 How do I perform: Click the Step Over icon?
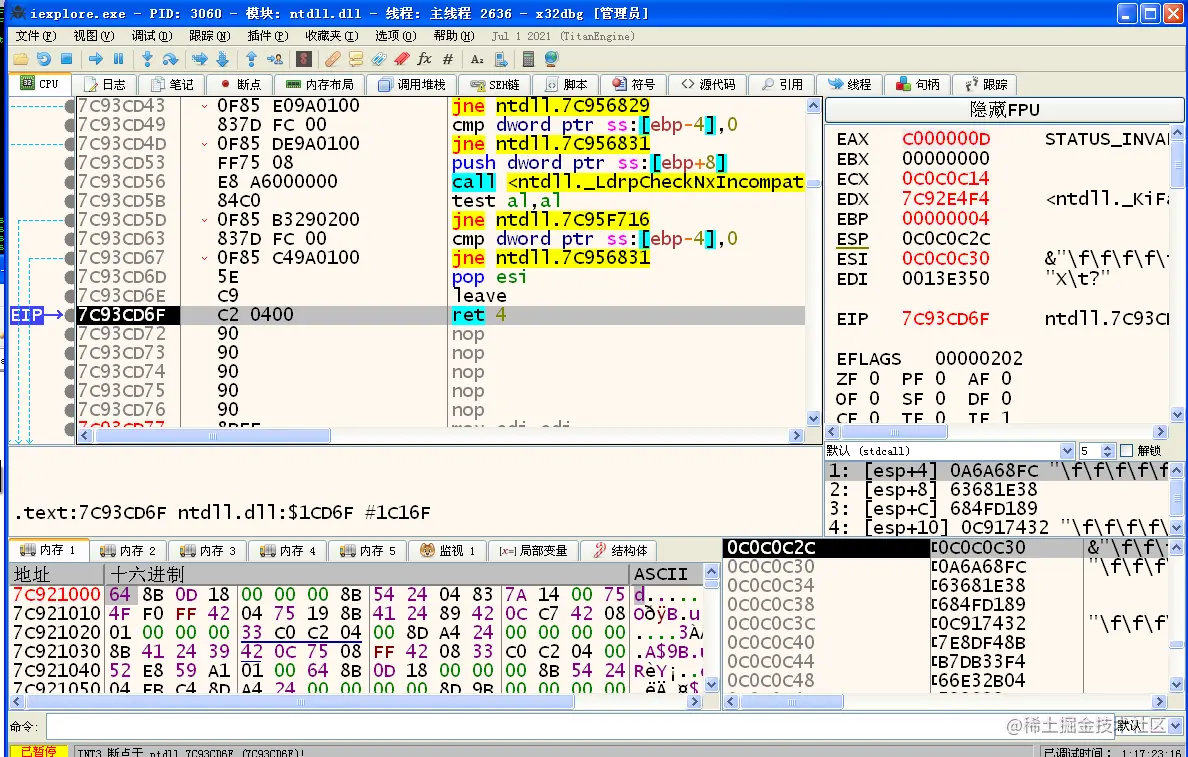pyautogui.click(x=170, y=59)
